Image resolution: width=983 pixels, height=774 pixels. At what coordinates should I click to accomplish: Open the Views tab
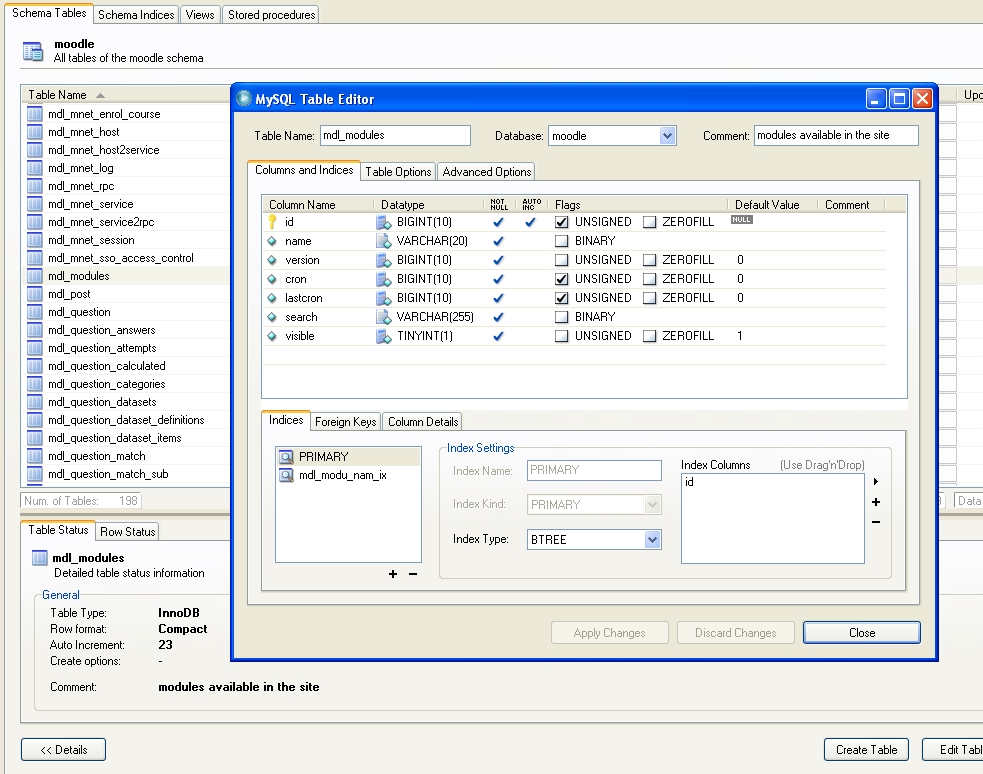coord(199,14)
